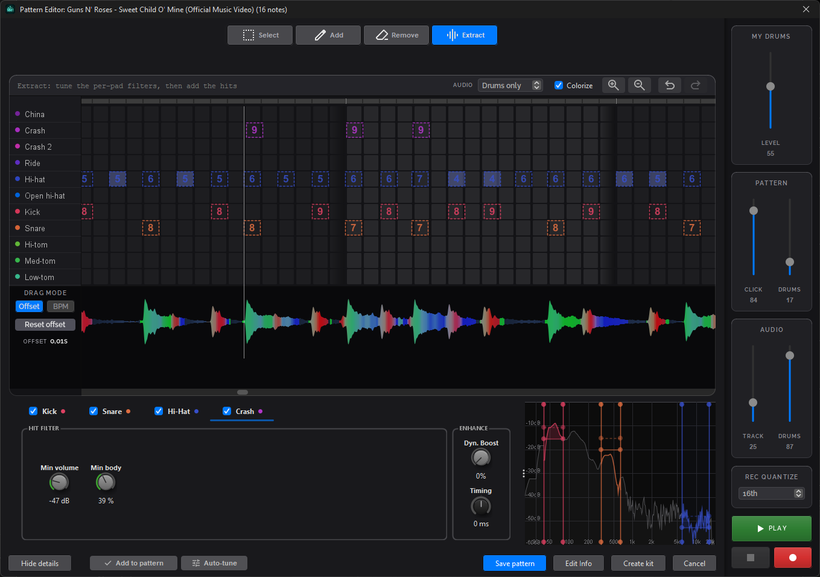The width and height of the screenshot is (820, 577).
Task: Click the Audio Drums slider handle
Action: click(x=790, y=356)
